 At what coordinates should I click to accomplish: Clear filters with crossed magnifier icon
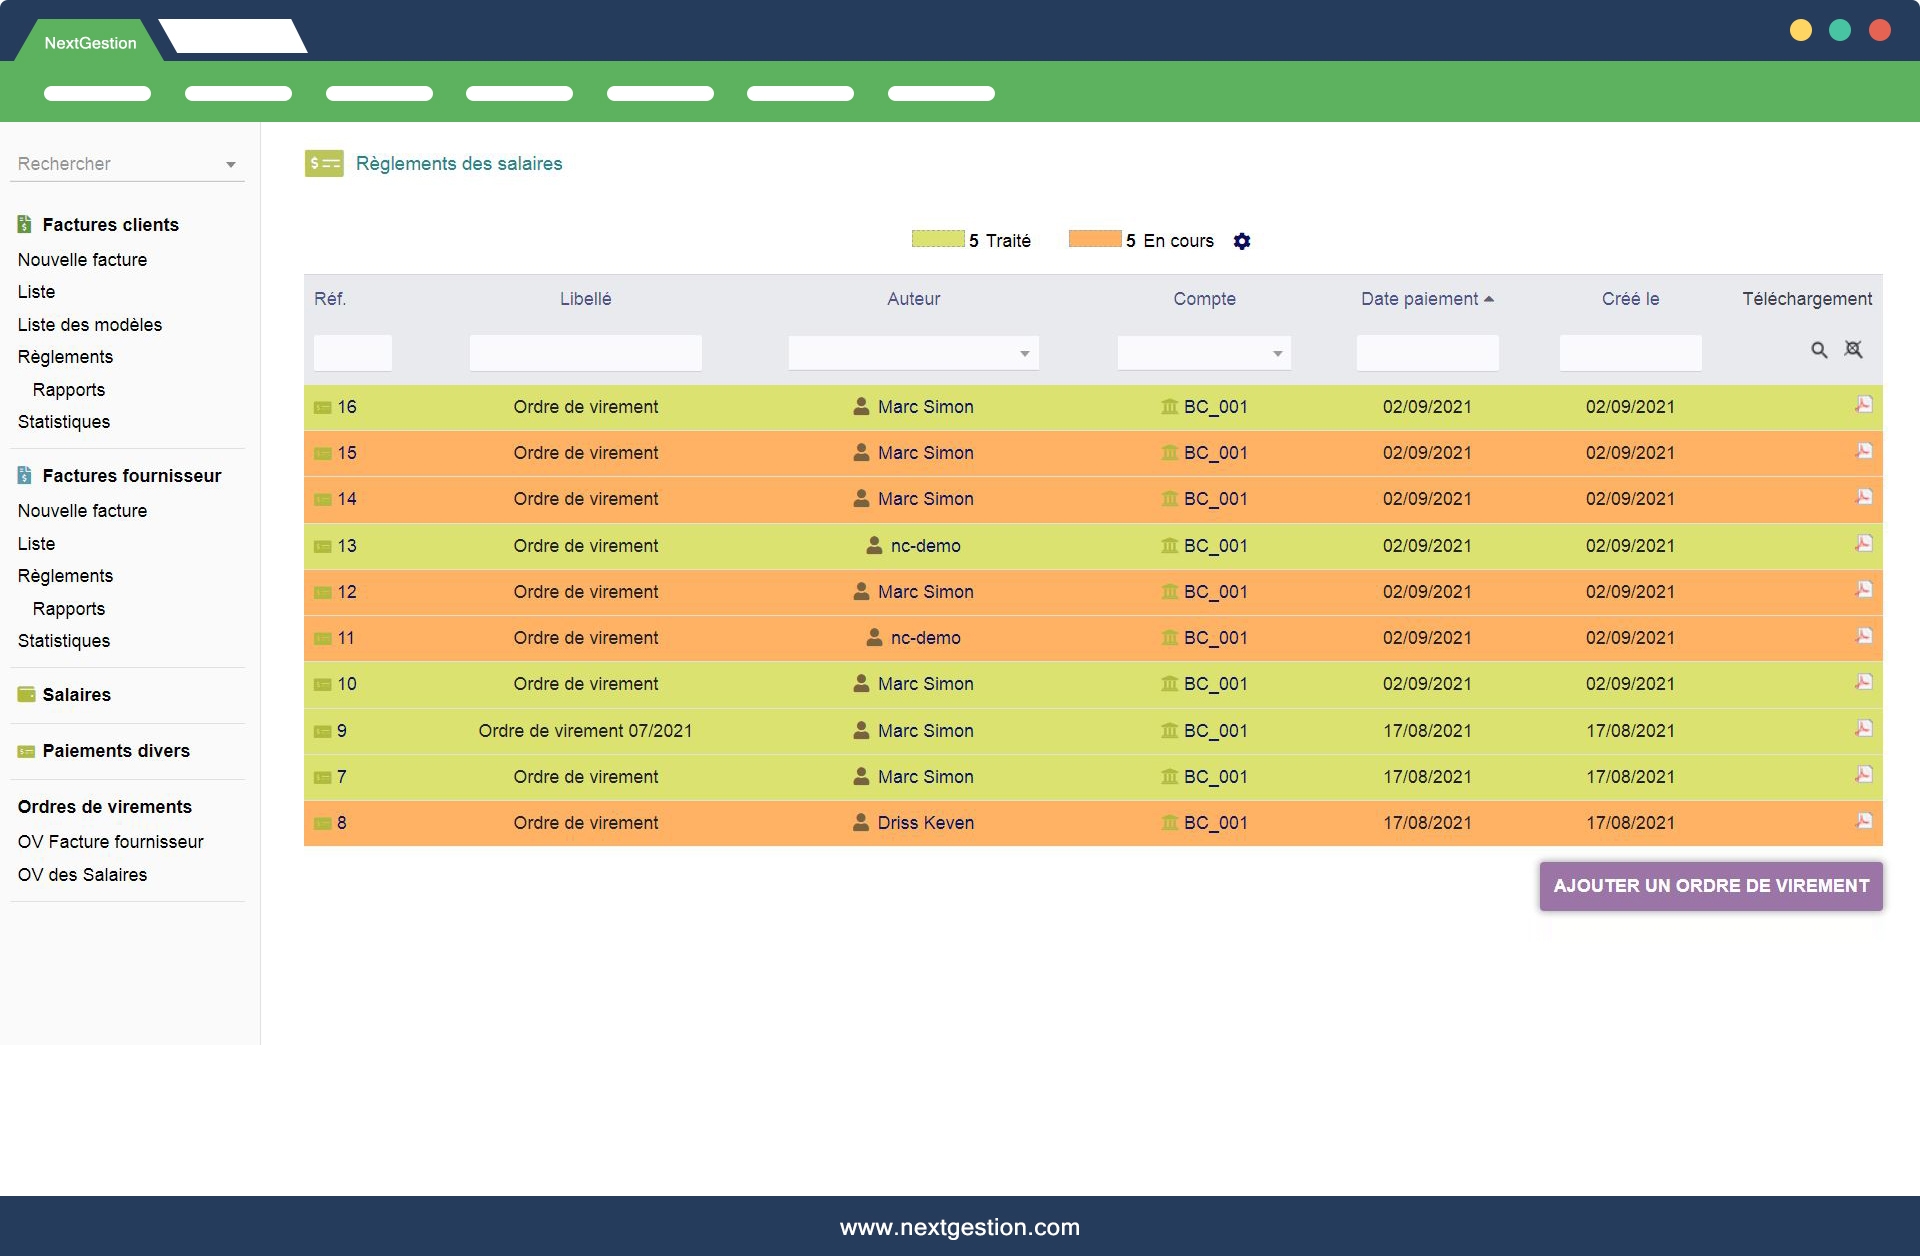tap(1853, 350)
